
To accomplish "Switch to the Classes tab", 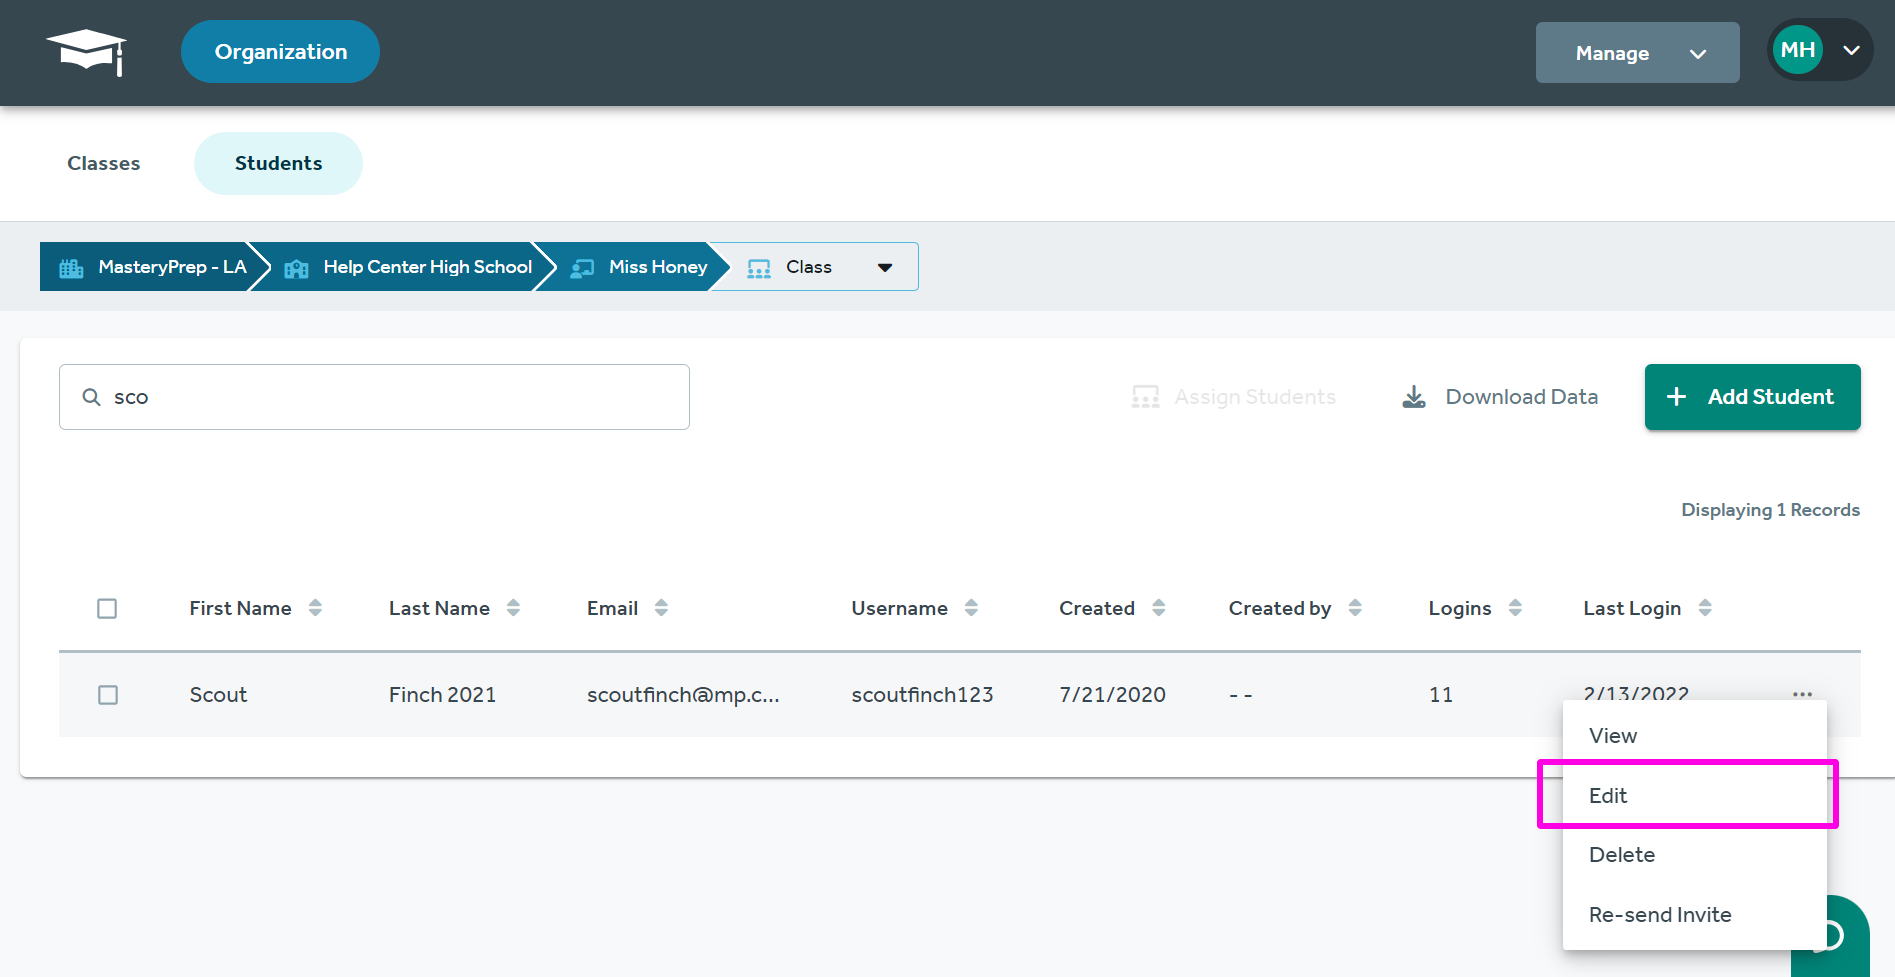I will click(x=103, y=163).
